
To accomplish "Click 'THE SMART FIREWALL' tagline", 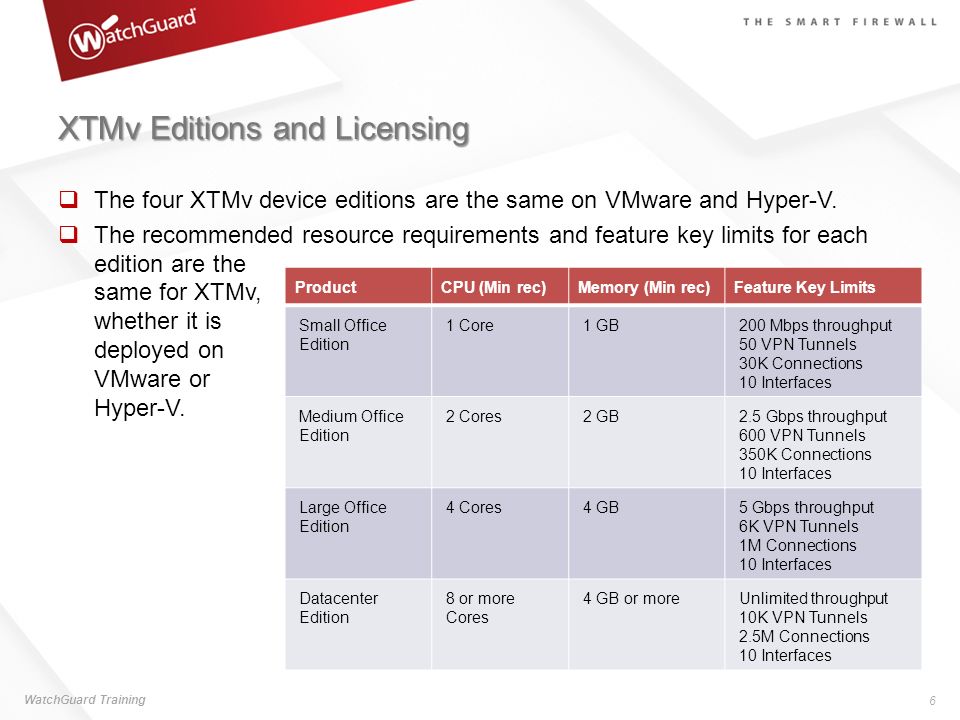I will point(840,22).
